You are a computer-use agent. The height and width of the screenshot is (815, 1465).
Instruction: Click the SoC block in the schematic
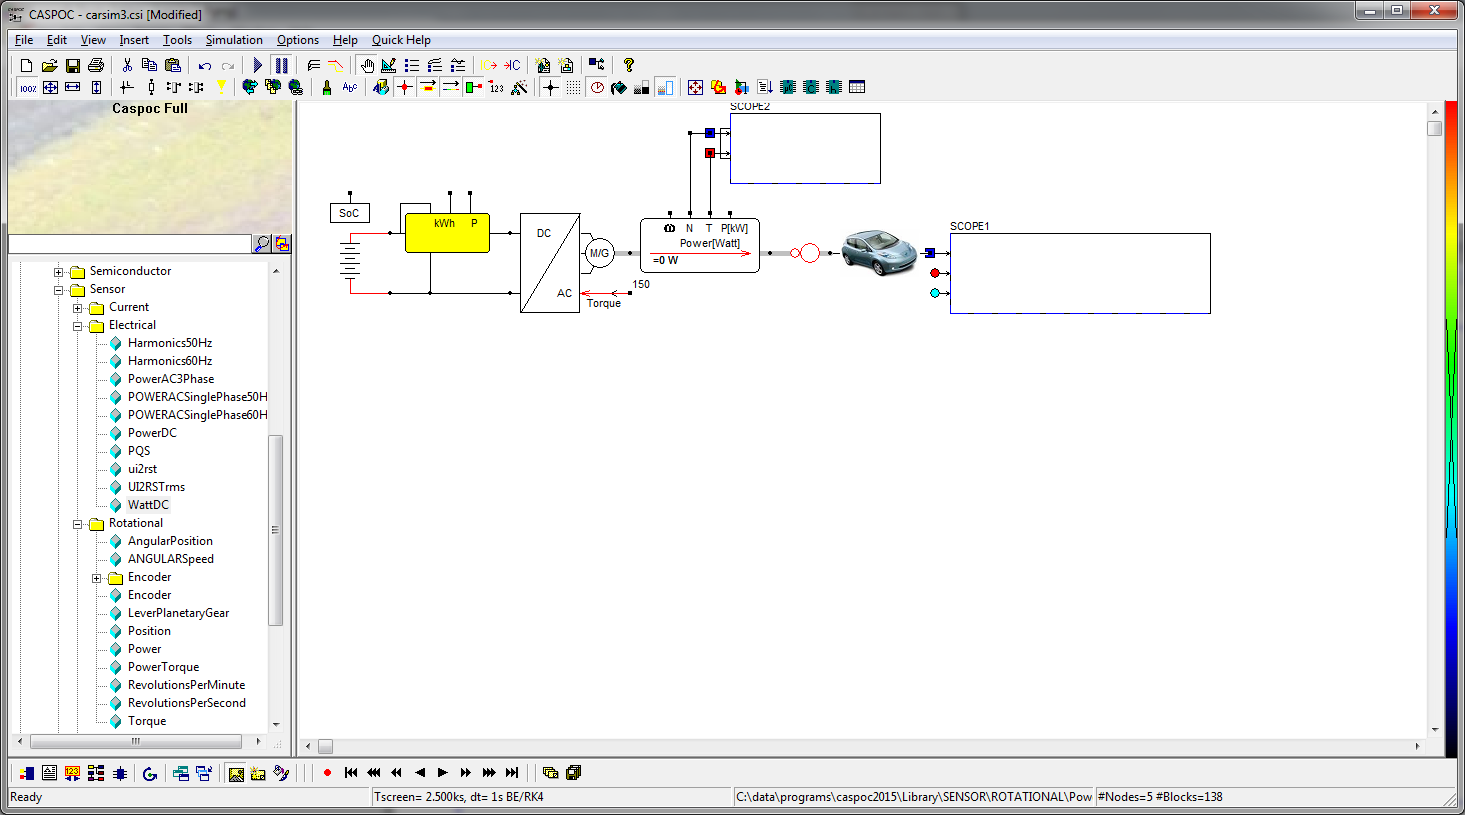(350, 213)
